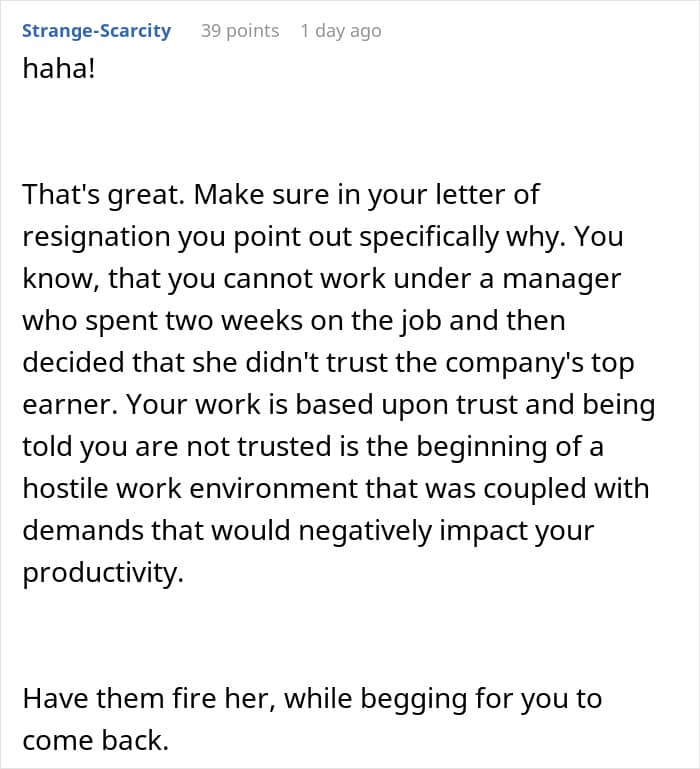Viewport: 700px width, 769px height.
Task: Click the final line 'come back.'
Action: [x=93, y=740]
